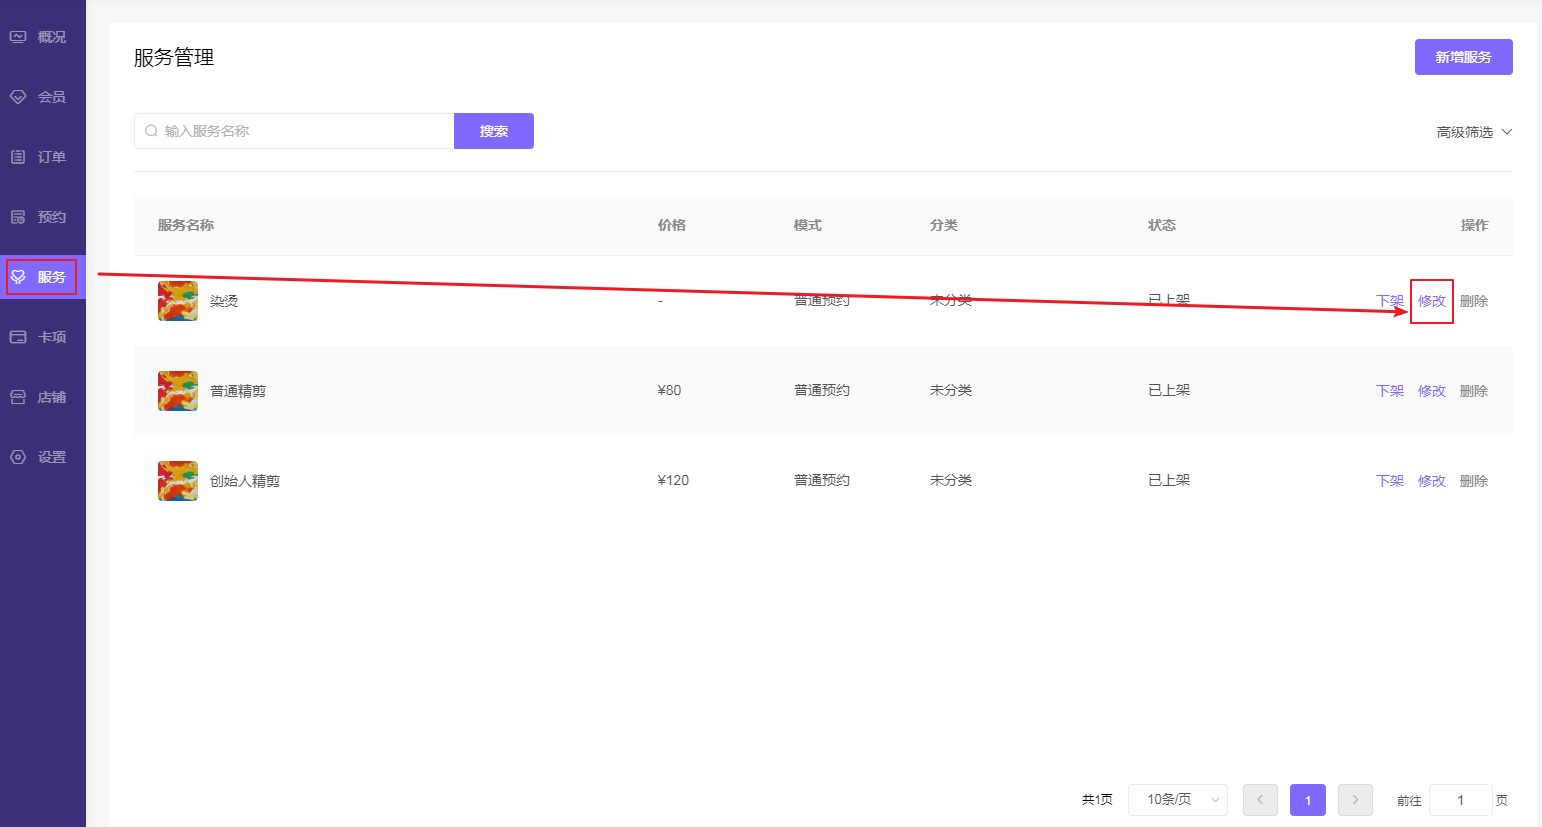The width and height of the screenshot is (1542, 827).
Task: Click 下架 for 普通精剪 service
Action: pos(1390,391)
